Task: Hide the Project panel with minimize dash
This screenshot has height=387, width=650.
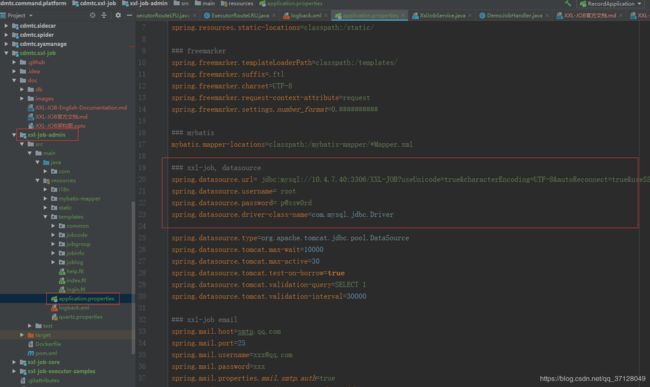Action: 129,15
